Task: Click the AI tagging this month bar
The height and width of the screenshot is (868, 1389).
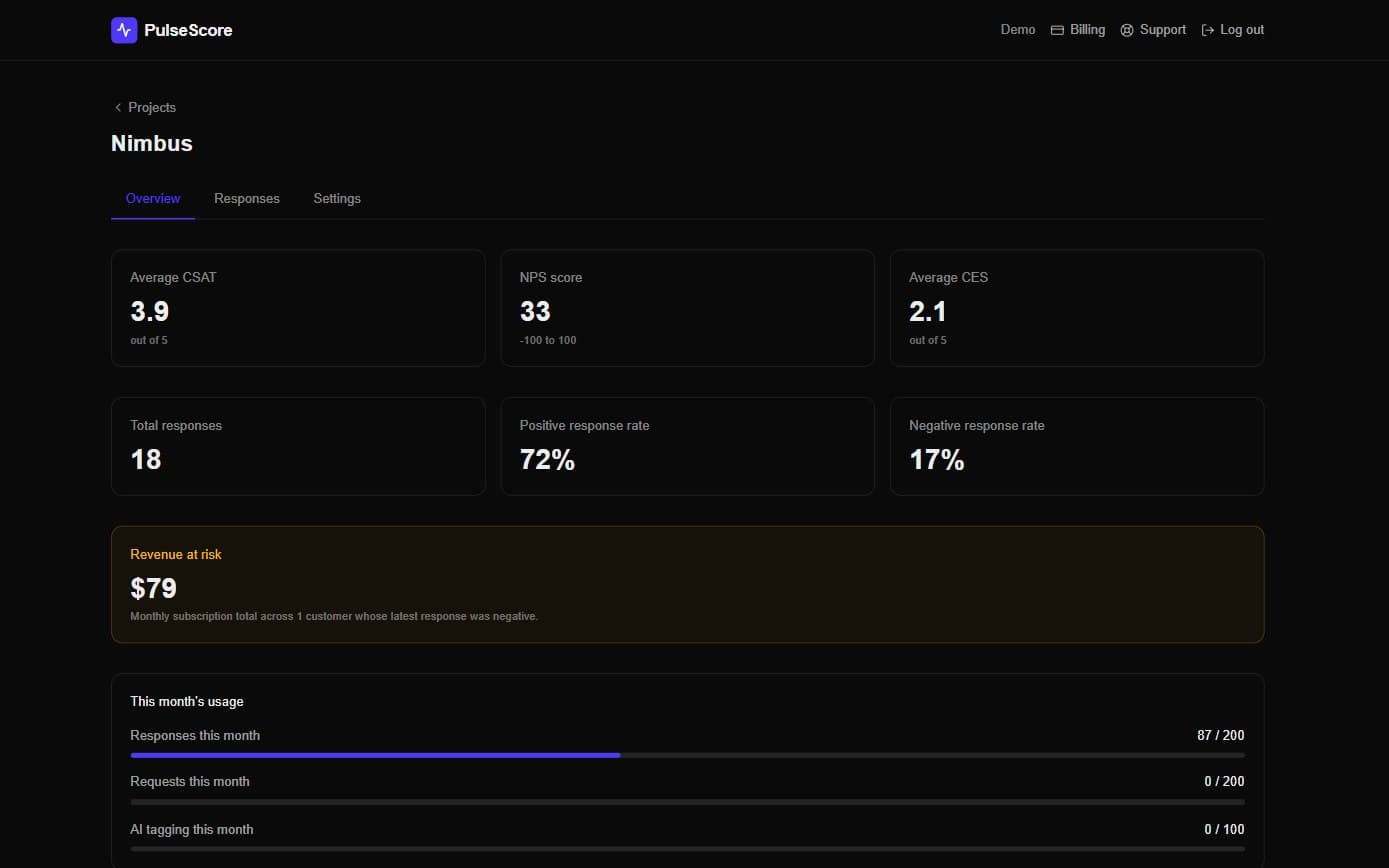Action: click(687, 848)
